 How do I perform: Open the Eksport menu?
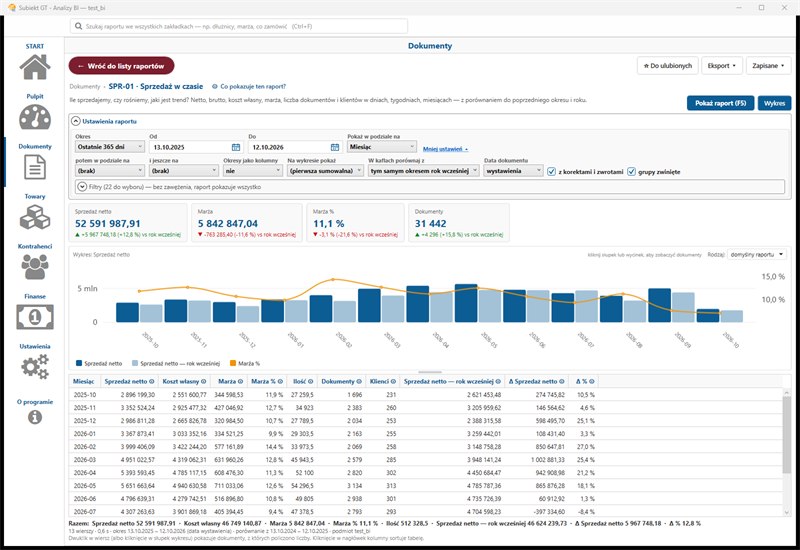[x=721, y=66]
